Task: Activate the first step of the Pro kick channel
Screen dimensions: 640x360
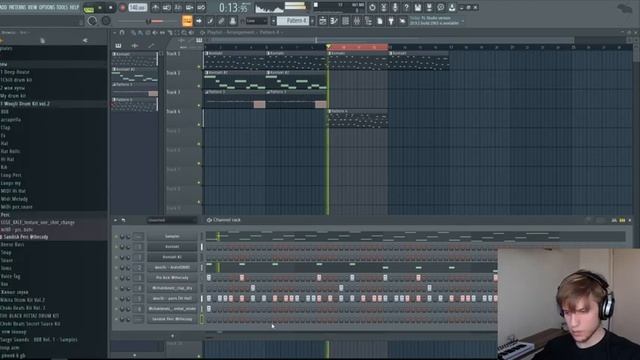Action: [x=209, y=278]
